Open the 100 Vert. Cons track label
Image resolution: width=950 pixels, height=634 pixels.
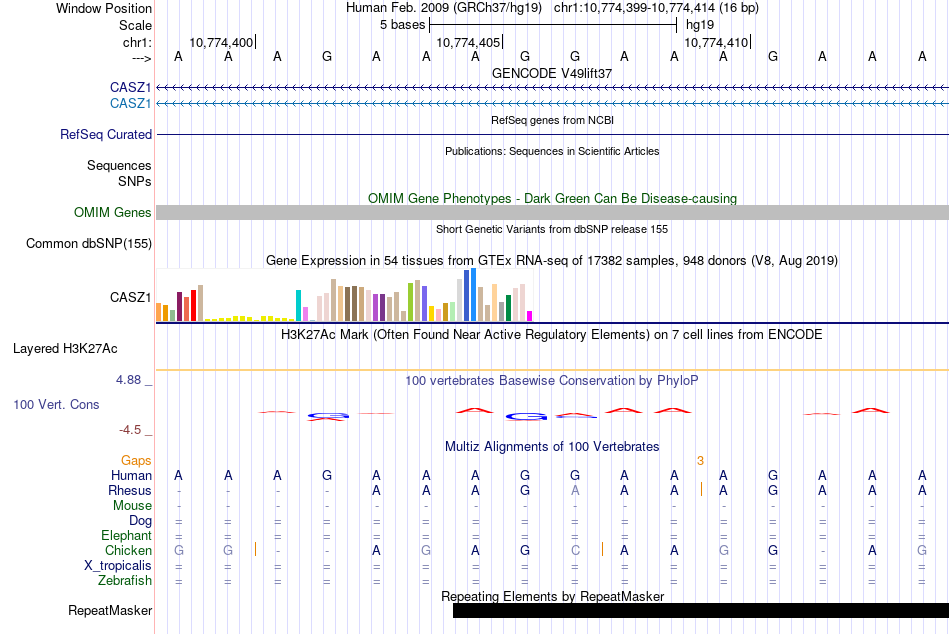(56, 404)
